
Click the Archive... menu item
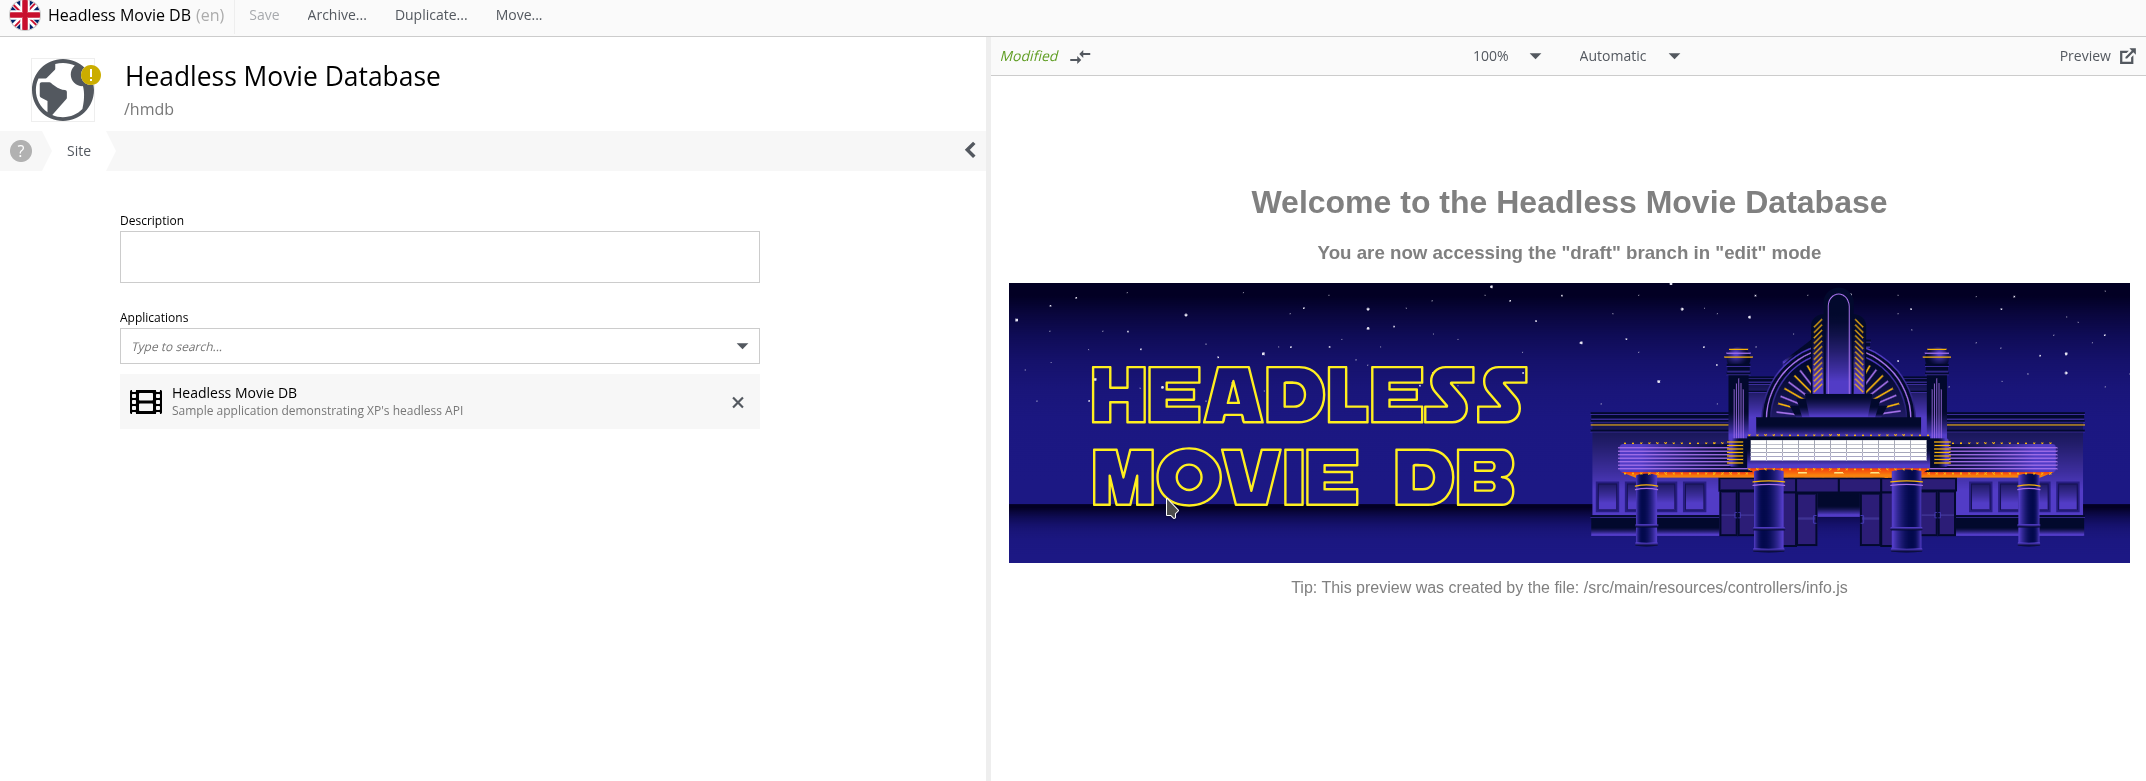(x=337, y=15)
